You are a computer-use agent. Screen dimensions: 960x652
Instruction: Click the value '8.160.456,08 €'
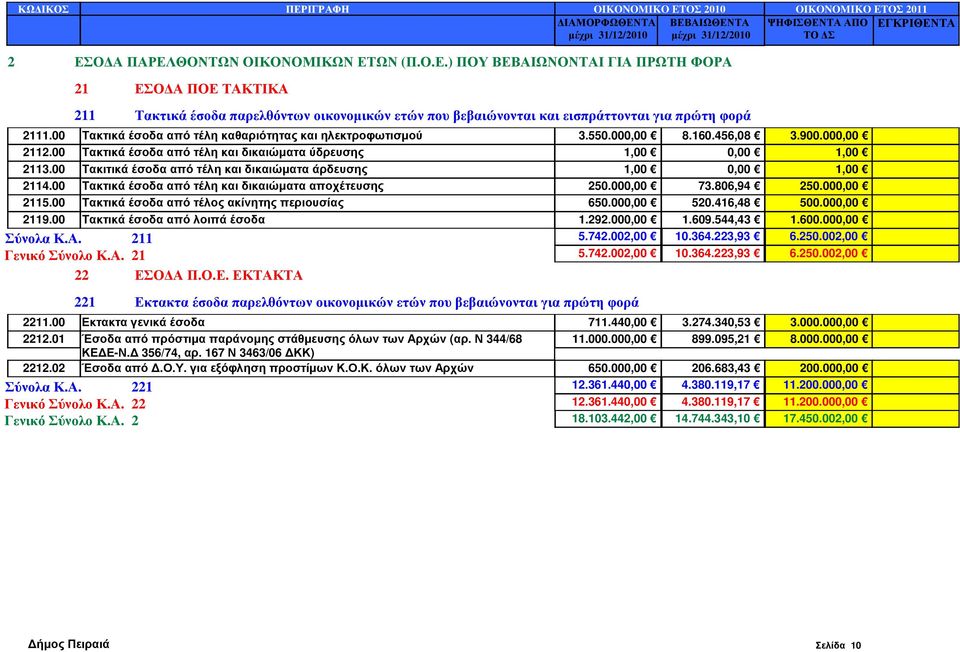click(721, 136)
